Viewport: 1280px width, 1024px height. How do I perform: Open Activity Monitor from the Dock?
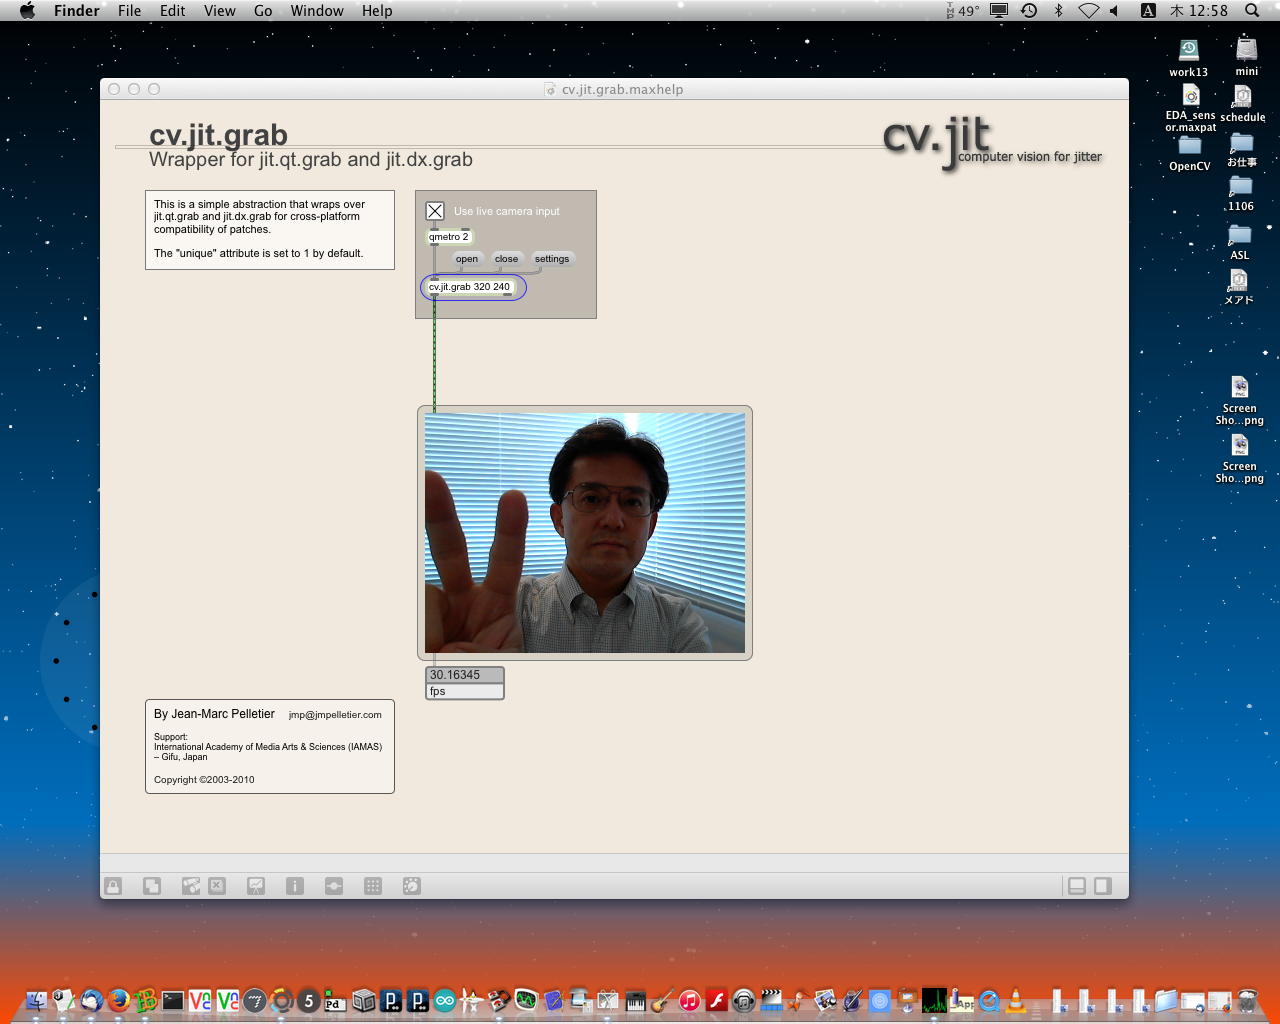934,999
